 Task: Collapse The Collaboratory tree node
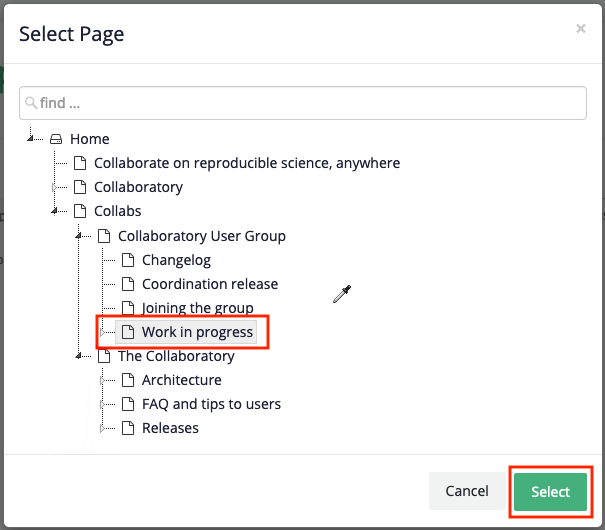tap(79, 356)
